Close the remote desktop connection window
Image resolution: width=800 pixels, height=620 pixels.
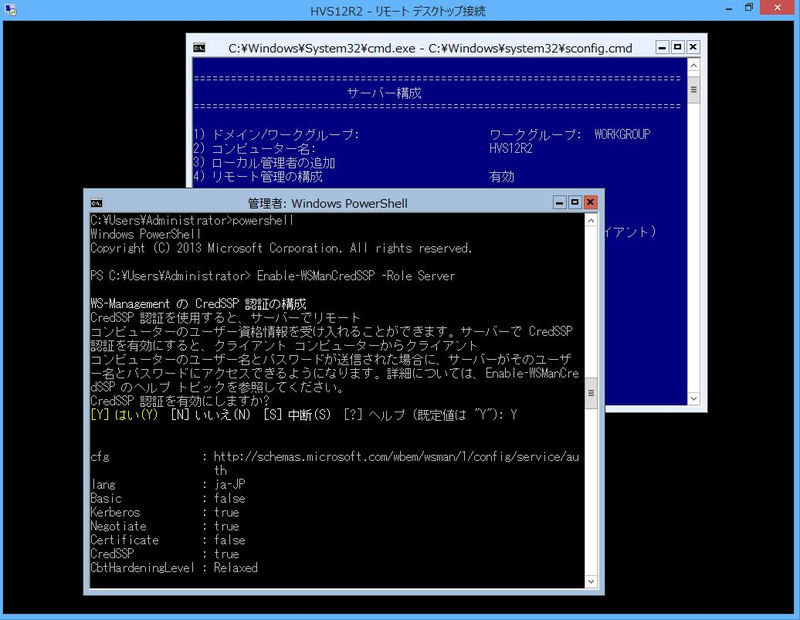(778, 8)
